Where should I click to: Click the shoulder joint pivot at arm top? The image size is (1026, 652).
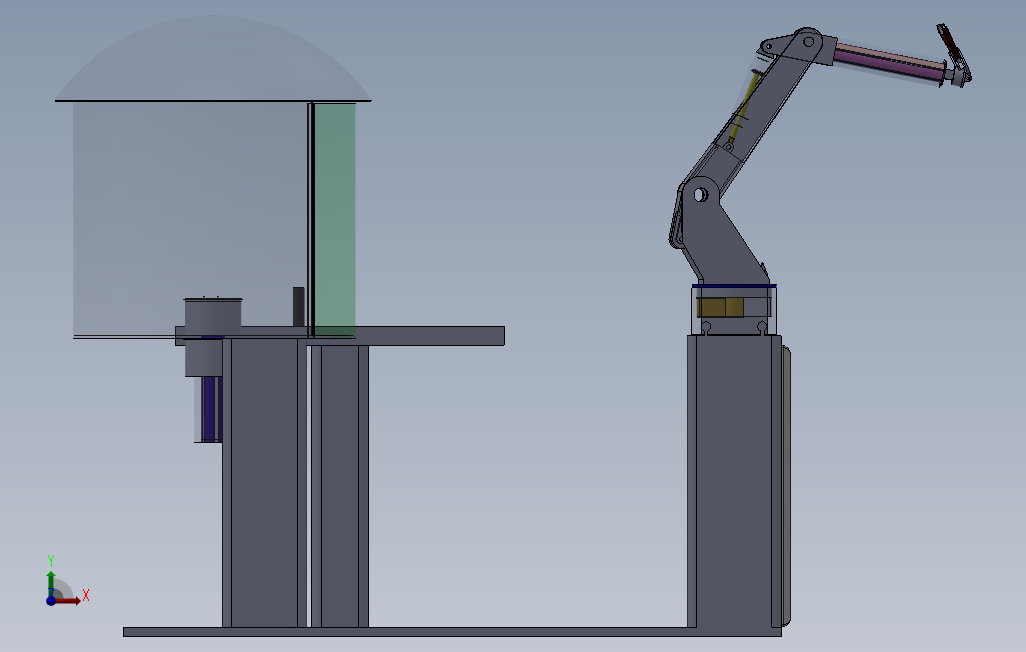tap(809, 42)
